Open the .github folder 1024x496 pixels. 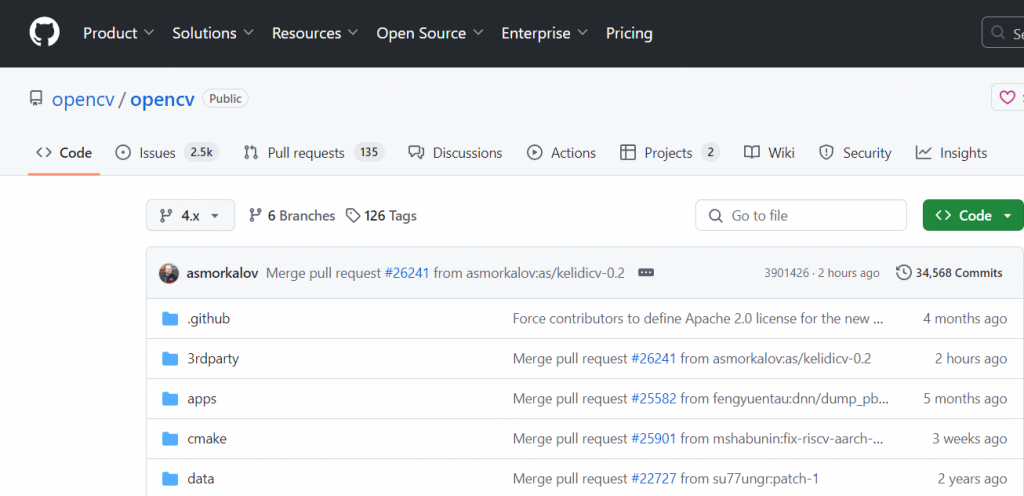(x=208, y=319)
